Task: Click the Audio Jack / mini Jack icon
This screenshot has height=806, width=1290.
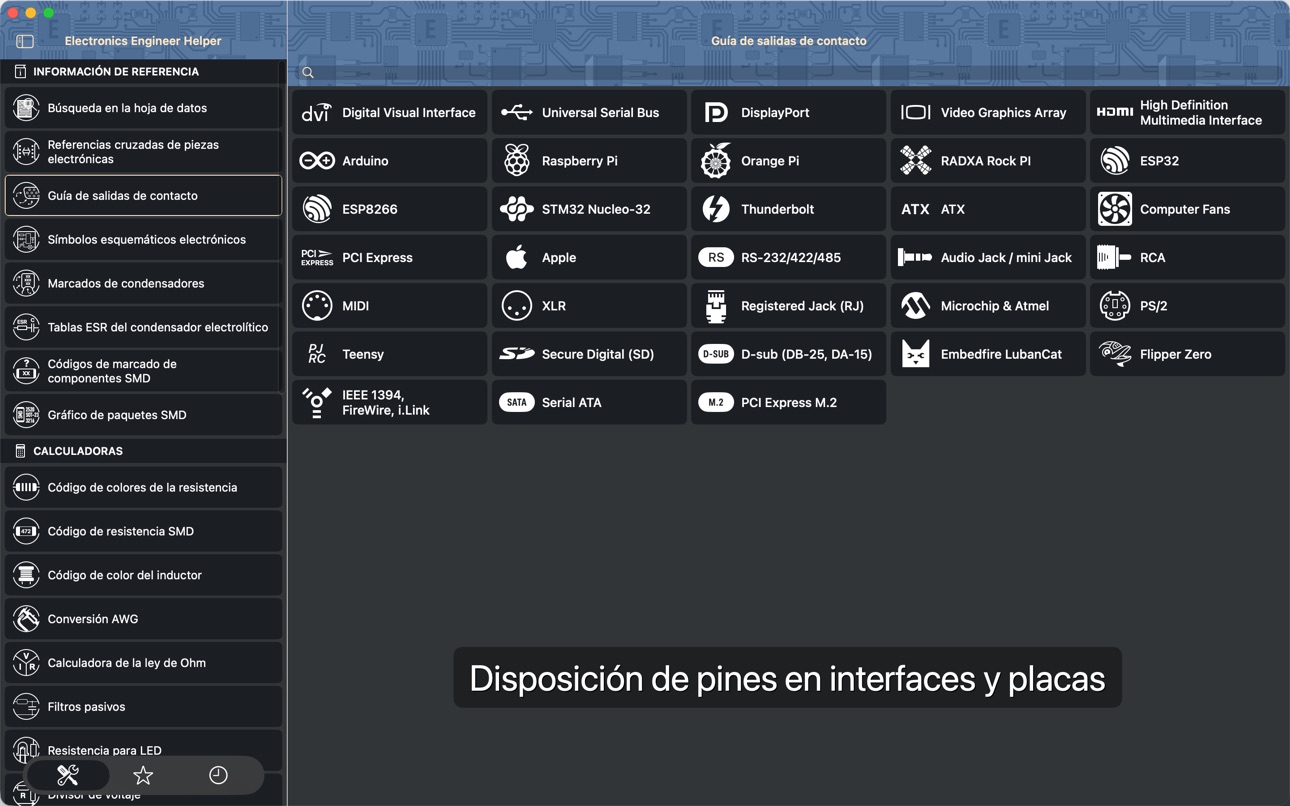Action: click(x=915, y=258)
